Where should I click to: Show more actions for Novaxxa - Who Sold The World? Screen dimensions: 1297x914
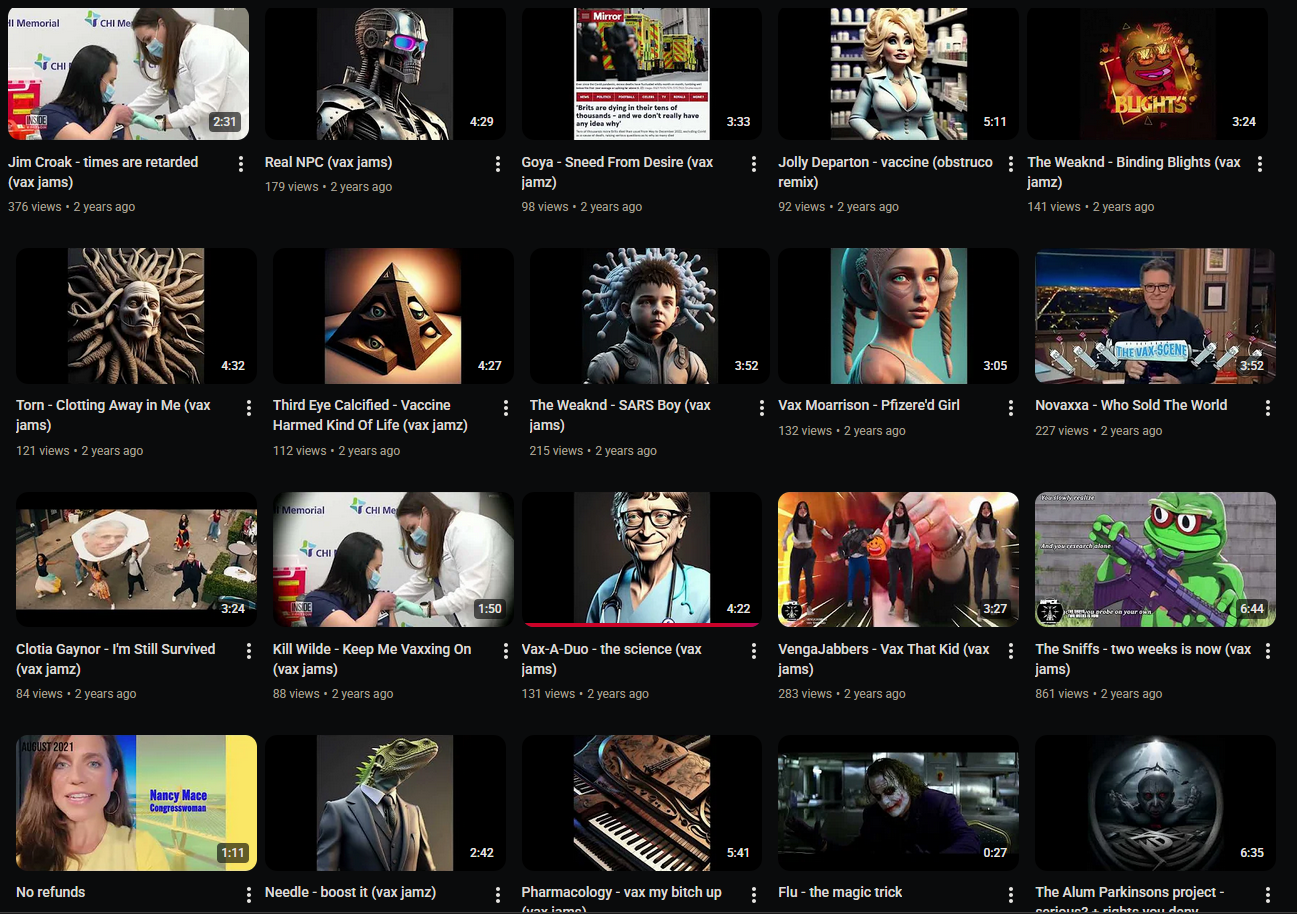pyautogui.click(x=1268, y=408)
